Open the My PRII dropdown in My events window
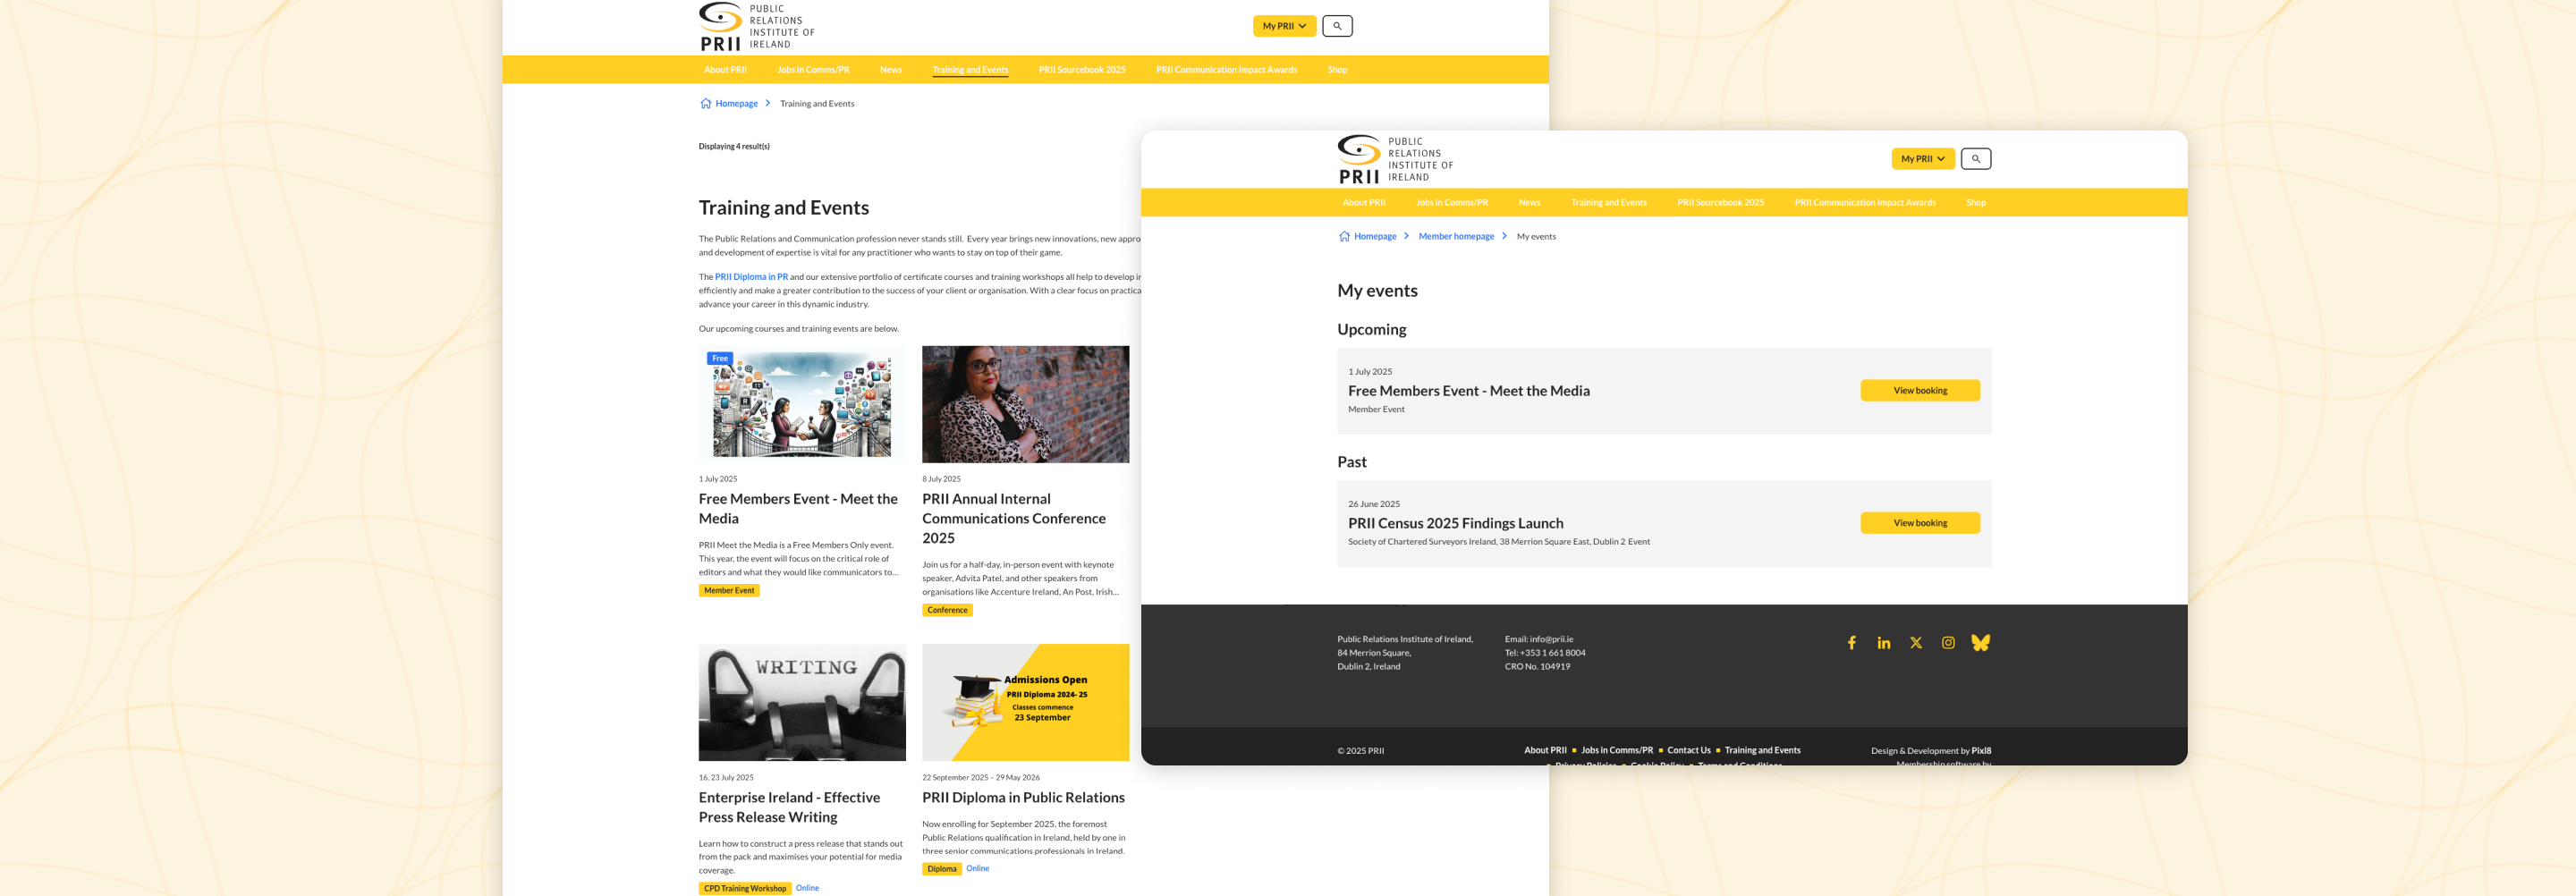2576x896 pixels. [1922, 159]
